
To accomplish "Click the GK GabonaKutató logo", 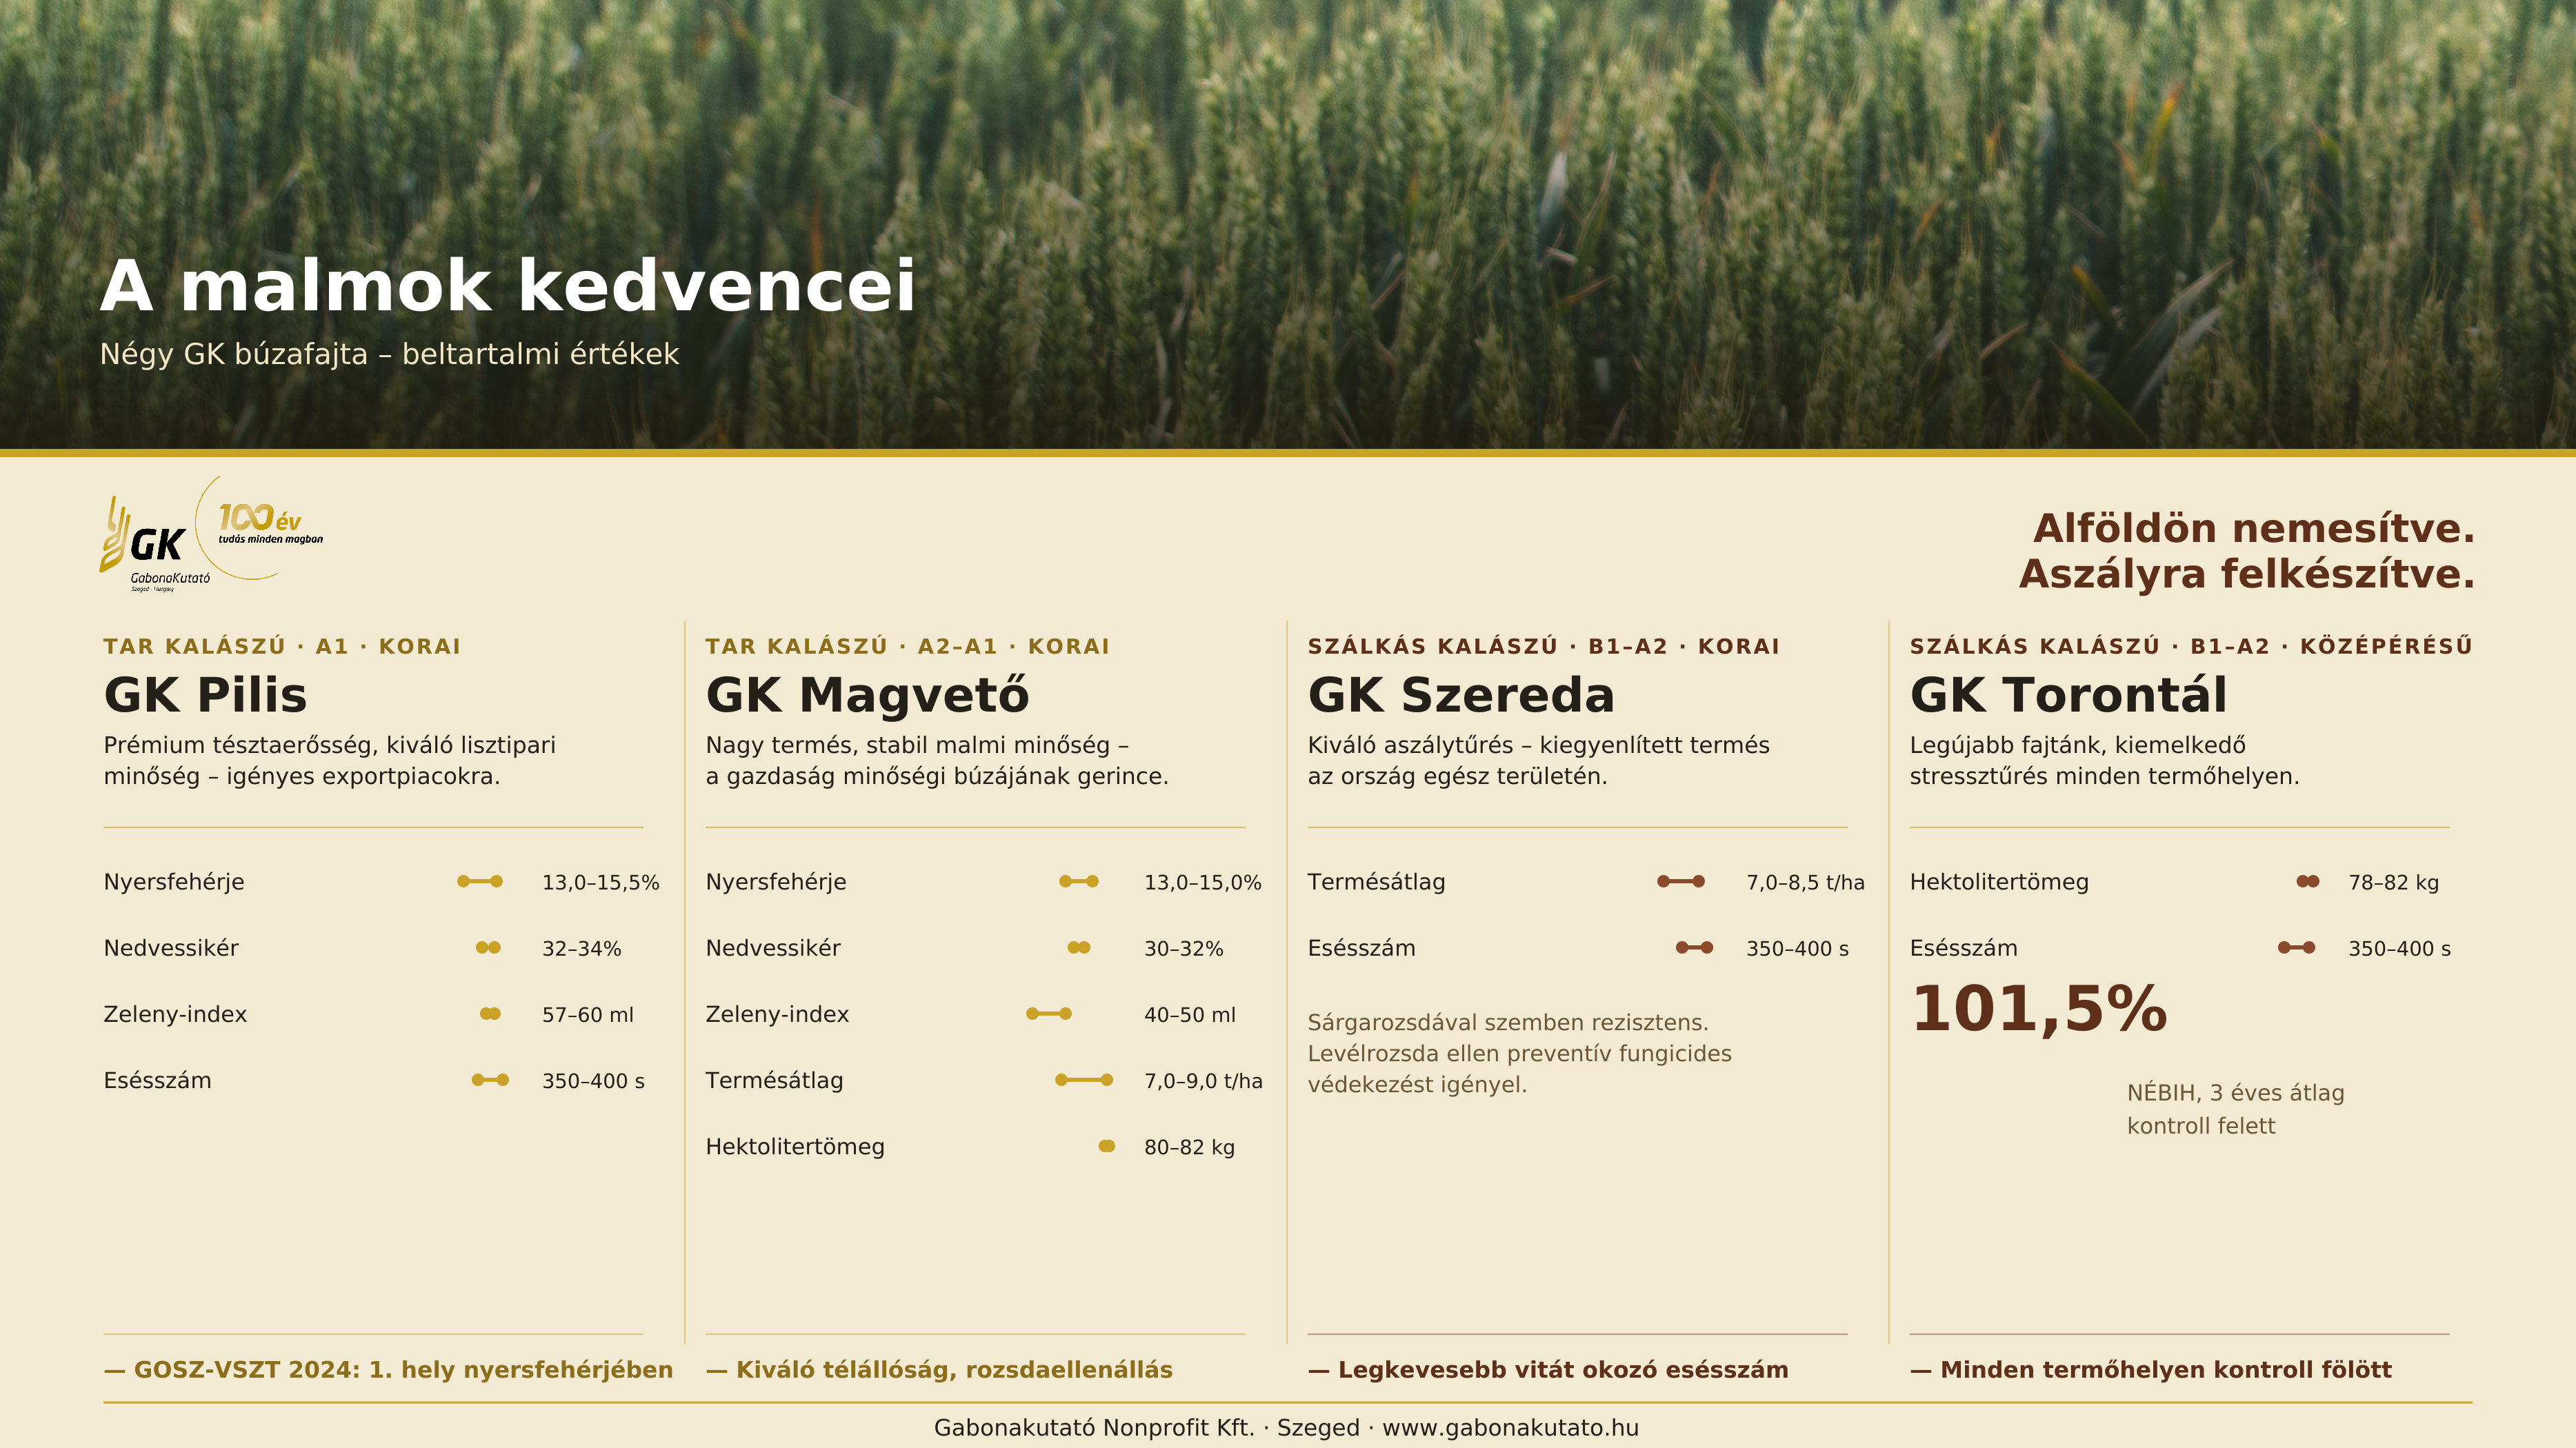I will click(155, 544).
